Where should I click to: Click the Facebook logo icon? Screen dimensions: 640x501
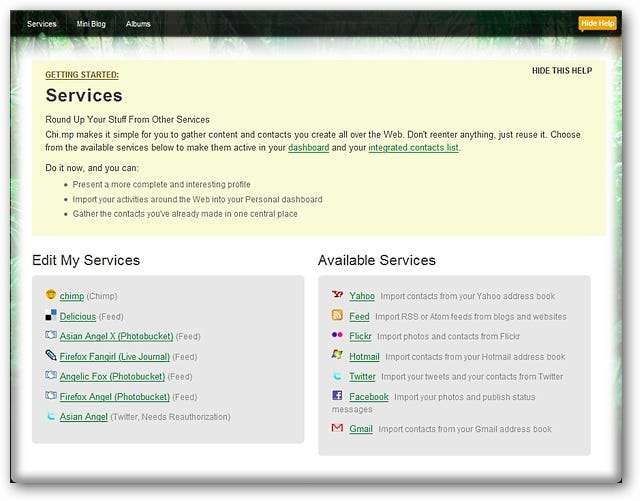click(x=337, y=395)
